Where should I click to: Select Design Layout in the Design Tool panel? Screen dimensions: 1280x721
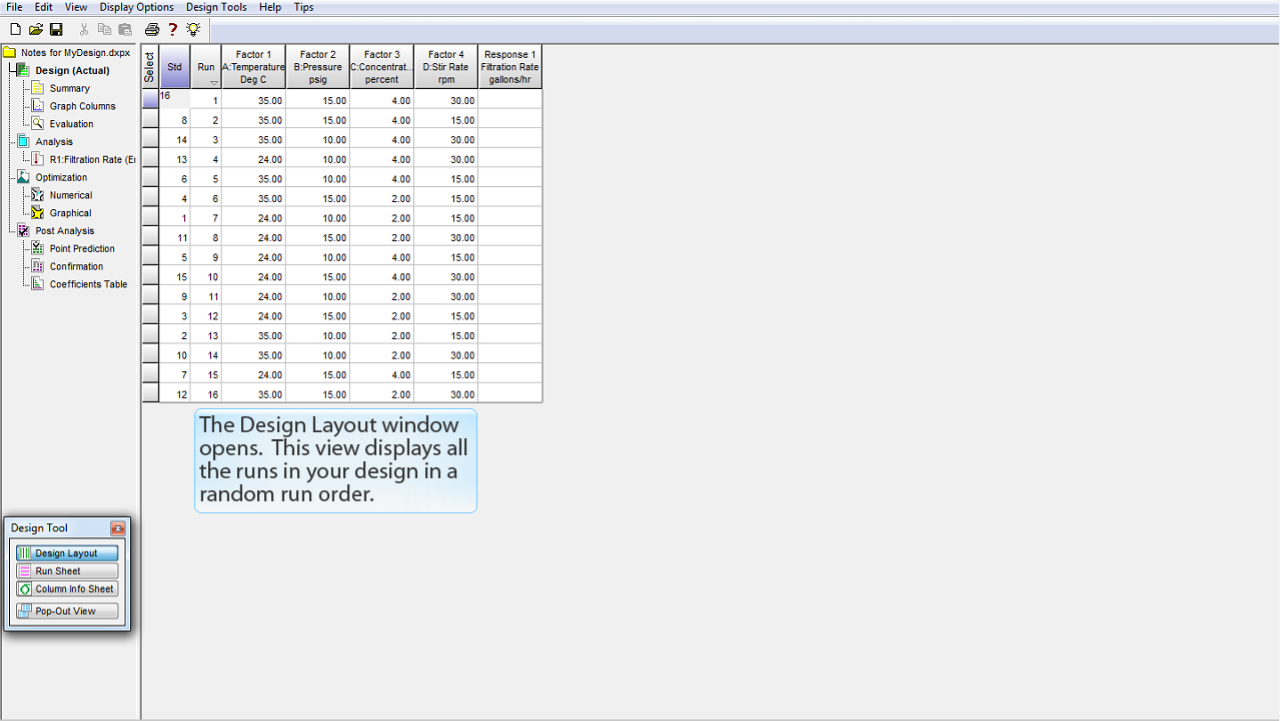point(67,553)
